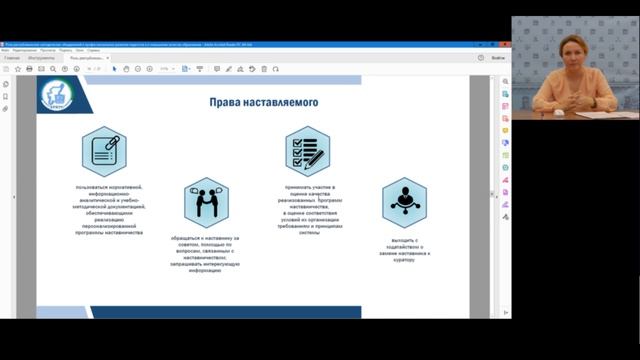This screenshot has height=360, width=640.
Task: Open bookmarks panel in left sidebar
Action: pyautogui.click(x=6, y=96)
